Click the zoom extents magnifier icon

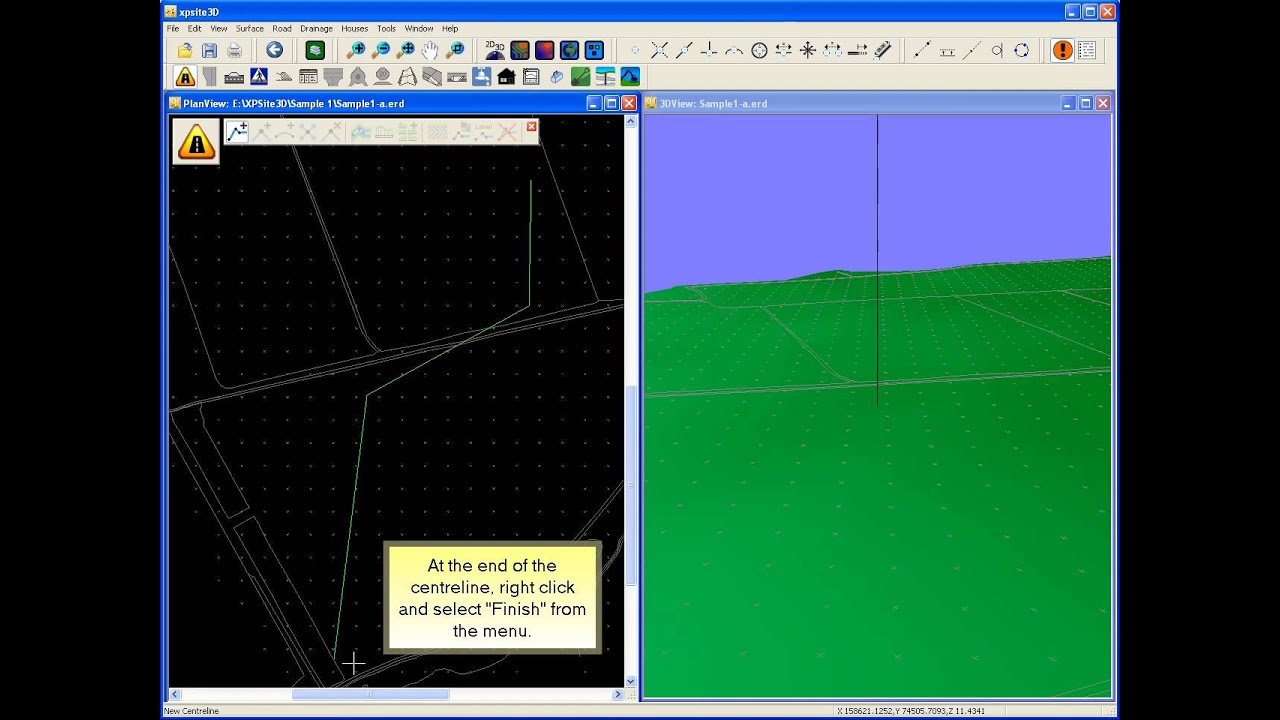[x=406, y=50]
